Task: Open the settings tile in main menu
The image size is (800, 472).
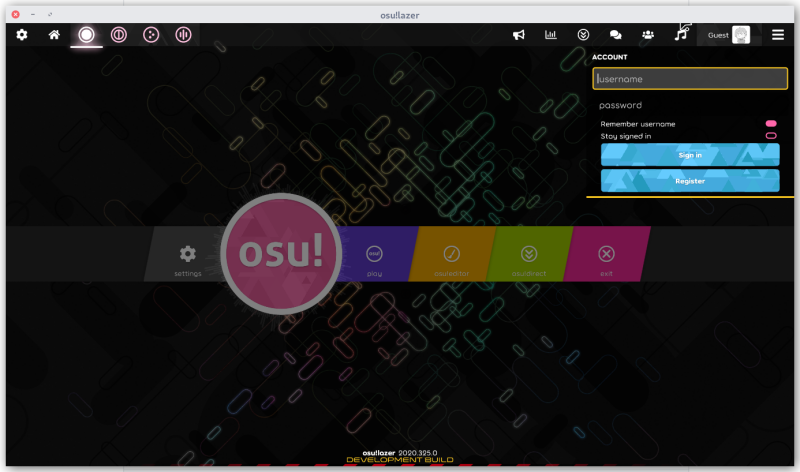Action: pyautogui.click(x=188, y=254)
